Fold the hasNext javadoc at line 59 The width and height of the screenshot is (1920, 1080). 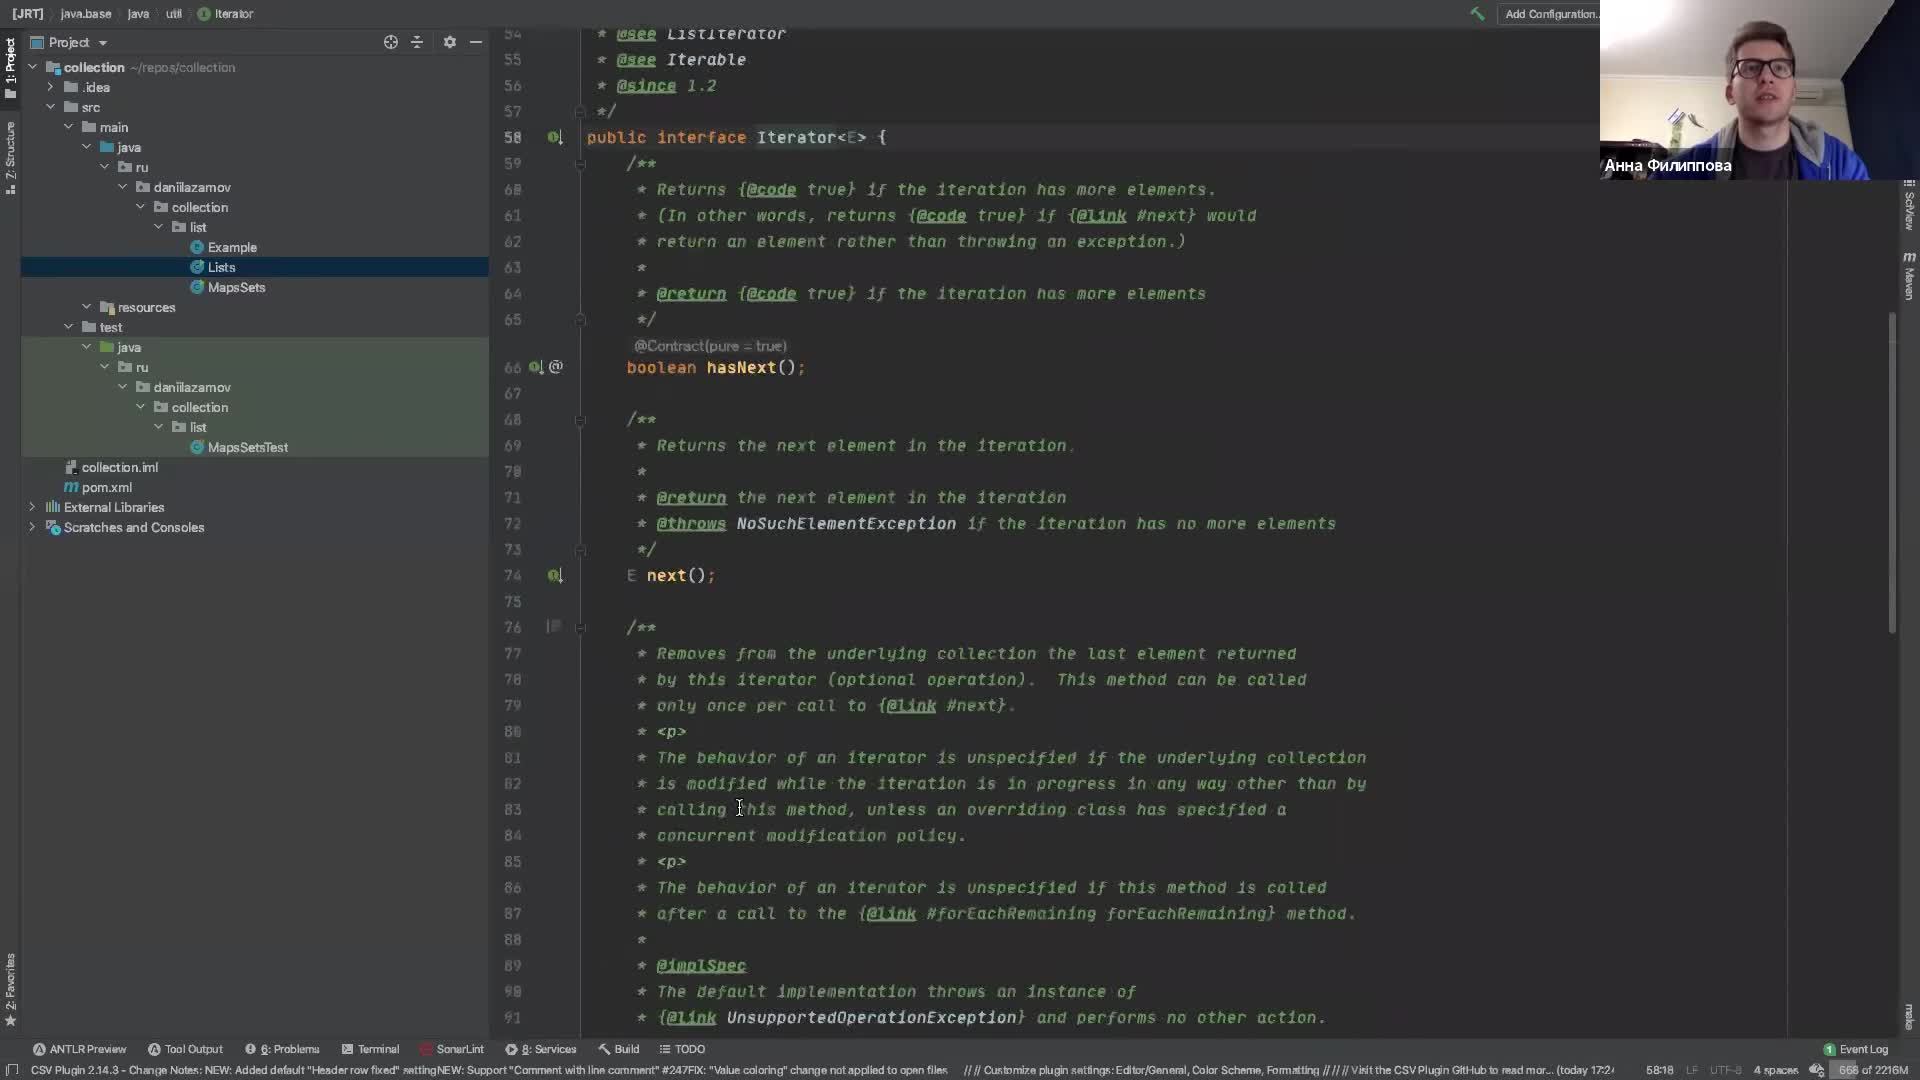click(x=580, y=163)
